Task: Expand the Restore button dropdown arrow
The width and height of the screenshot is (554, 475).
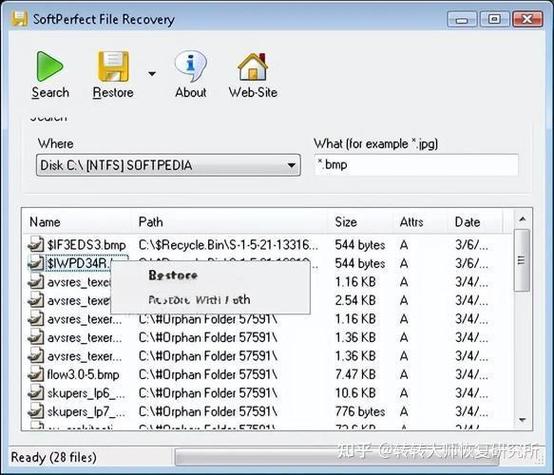Action: pyautogui.click(x=152, y=74)
